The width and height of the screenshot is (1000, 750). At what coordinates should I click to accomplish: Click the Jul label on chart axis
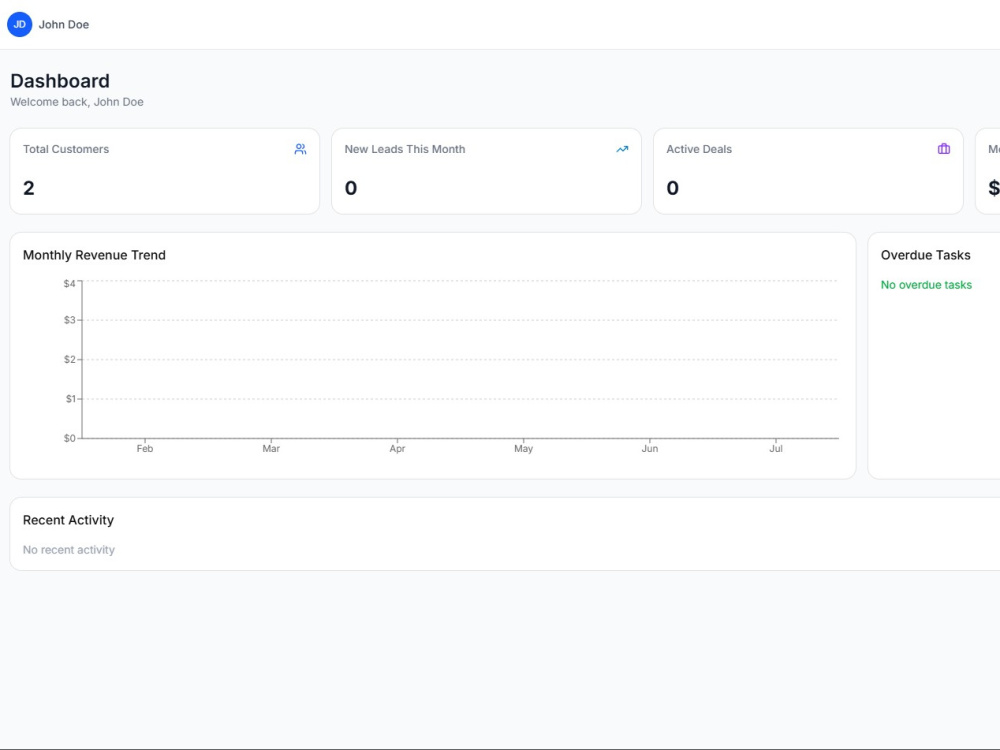pyautogui.click(x=776, y=449)
